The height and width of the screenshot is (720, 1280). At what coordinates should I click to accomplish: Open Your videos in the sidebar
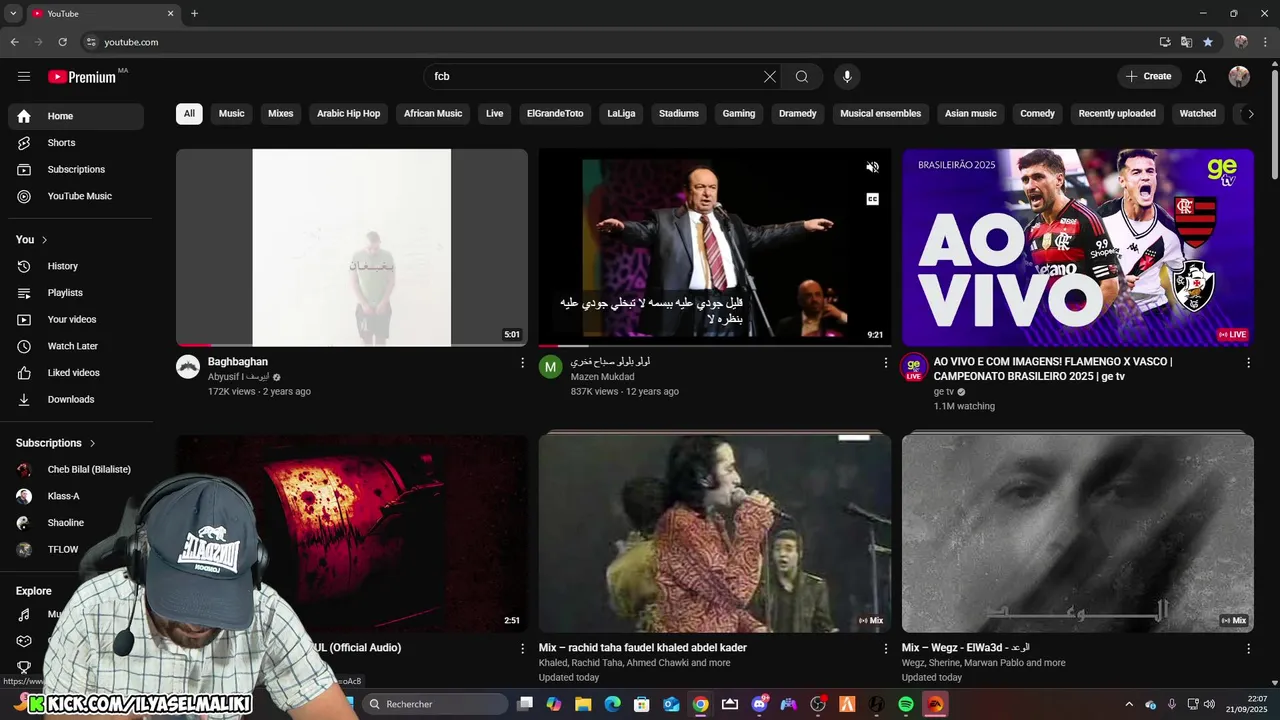click(76, 319)
